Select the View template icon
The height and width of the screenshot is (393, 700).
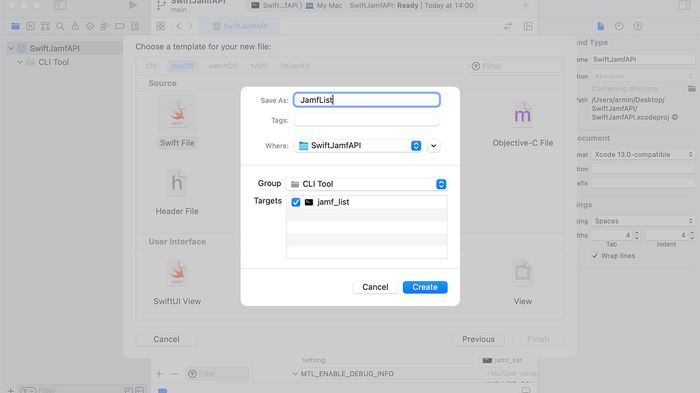522,273
